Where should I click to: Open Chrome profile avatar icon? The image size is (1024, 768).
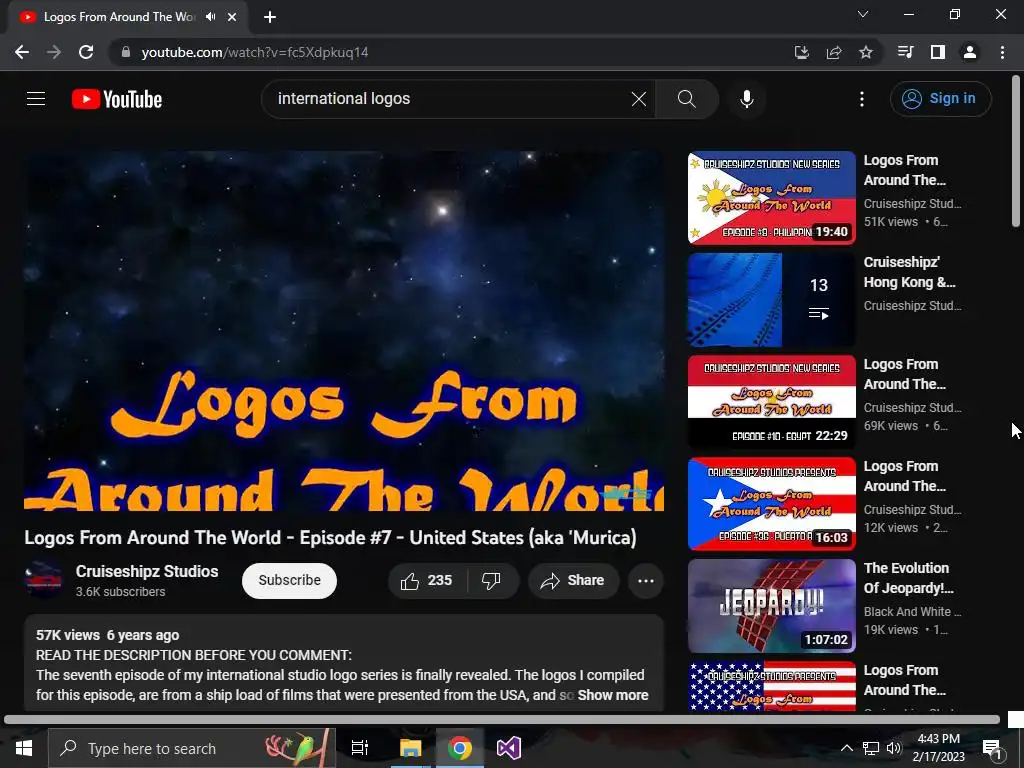970,52
